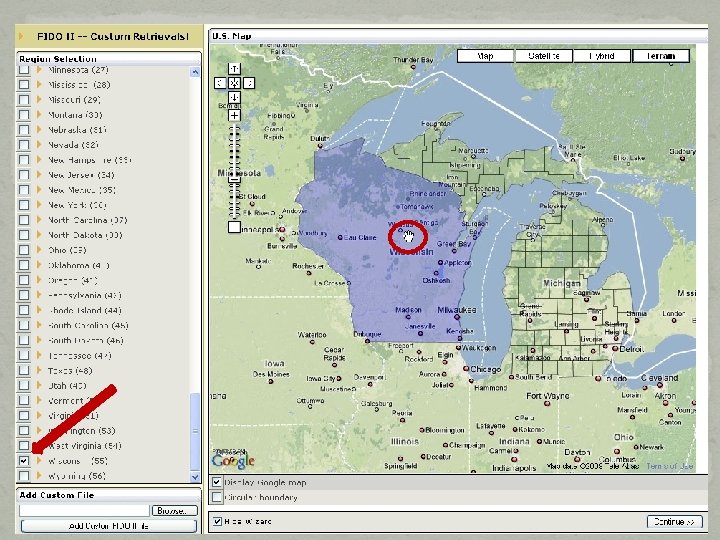Check the Nebraska (31) checkbox

coord(24,130)
